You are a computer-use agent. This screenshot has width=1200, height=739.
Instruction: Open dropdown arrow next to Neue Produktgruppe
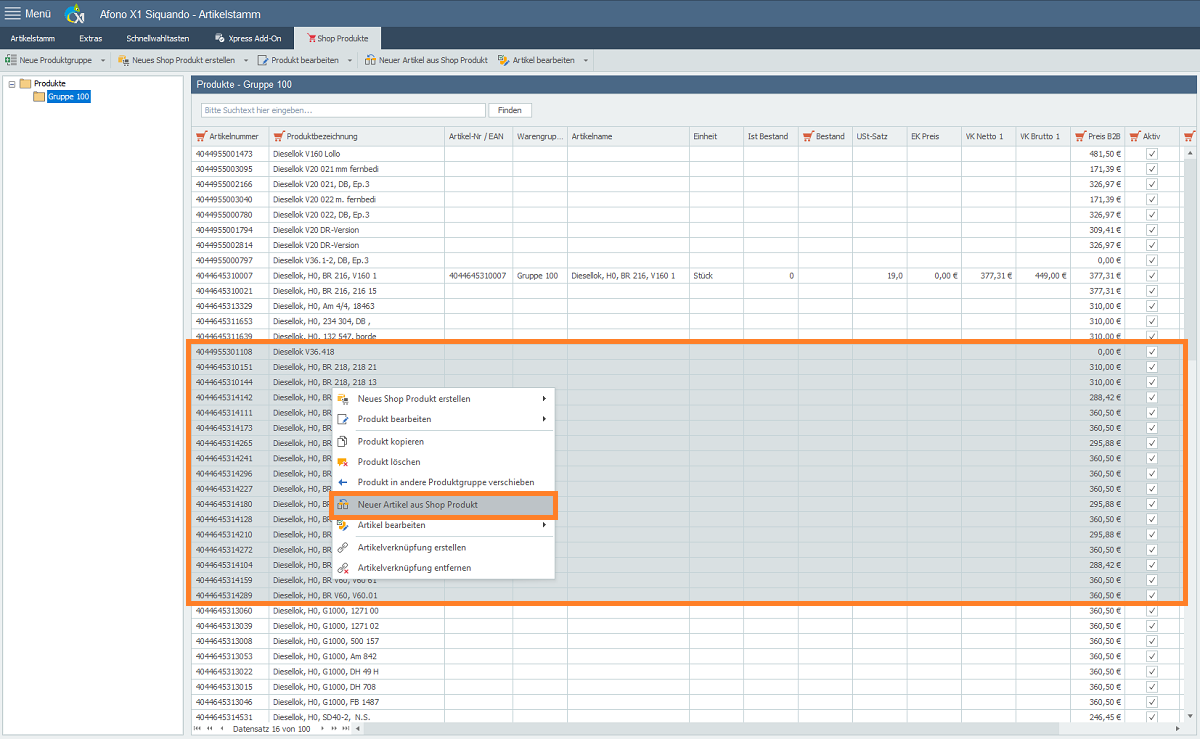tap(102, 61)
